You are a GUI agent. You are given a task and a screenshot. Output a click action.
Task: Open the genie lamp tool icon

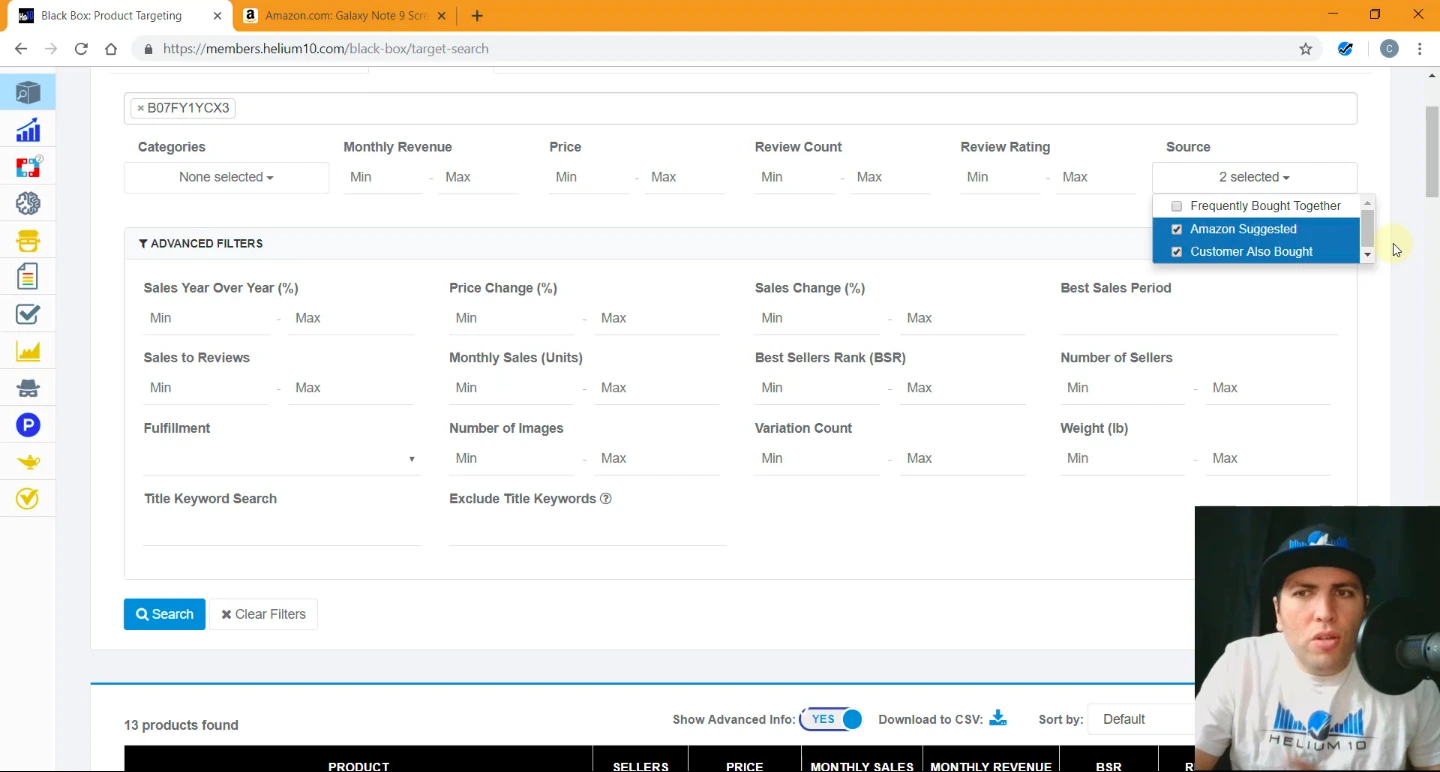point(28,462)
